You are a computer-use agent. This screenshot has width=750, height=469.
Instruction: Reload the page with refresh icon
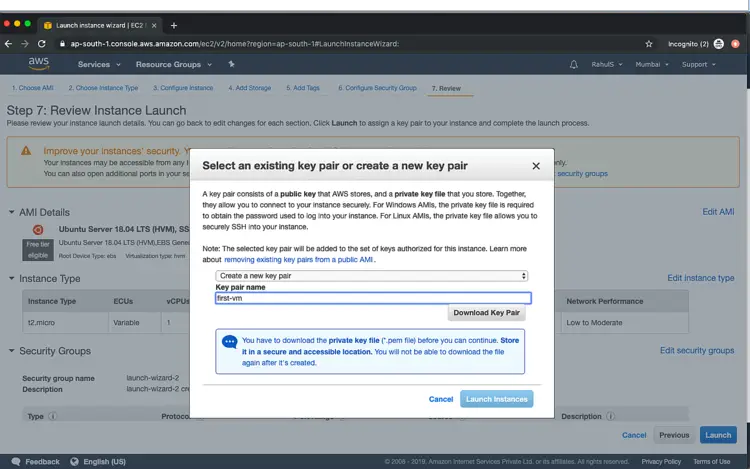(x=42, y=44)
